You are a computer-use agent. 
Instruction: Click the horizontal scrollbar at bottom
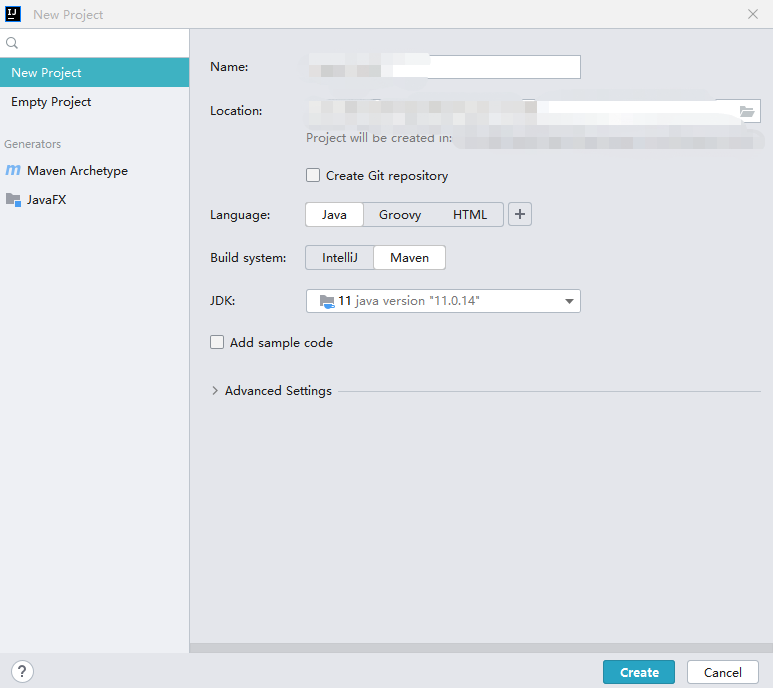[x=481, y=648]
